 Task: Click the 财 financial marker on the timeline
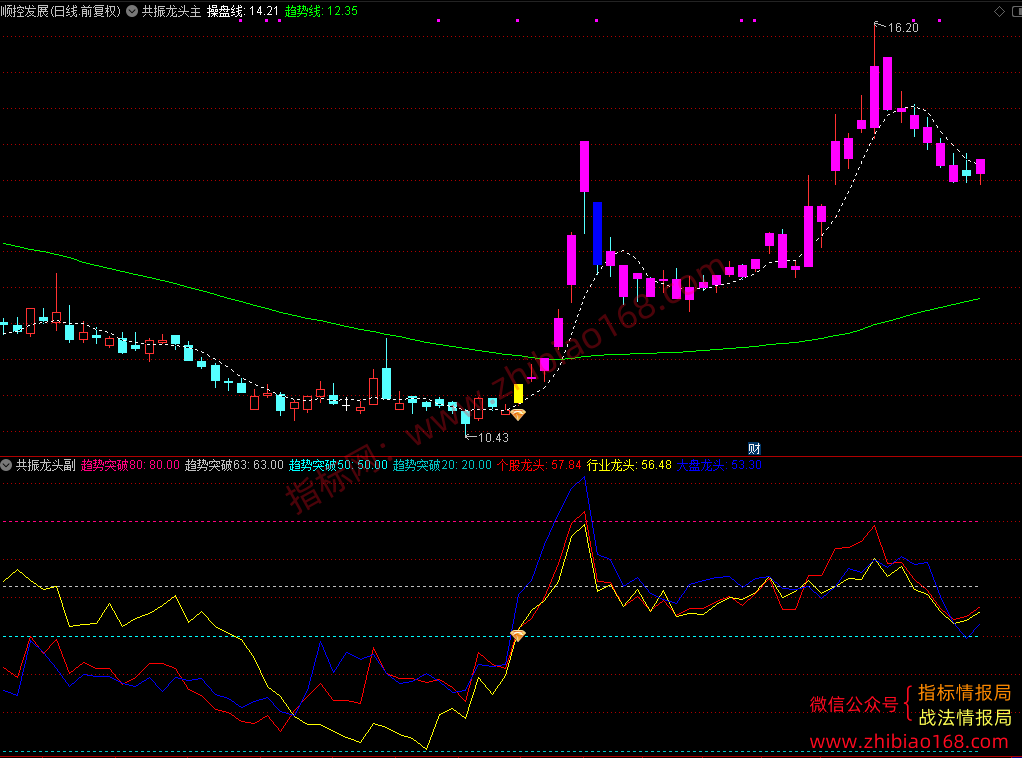[x=754, y=448]
